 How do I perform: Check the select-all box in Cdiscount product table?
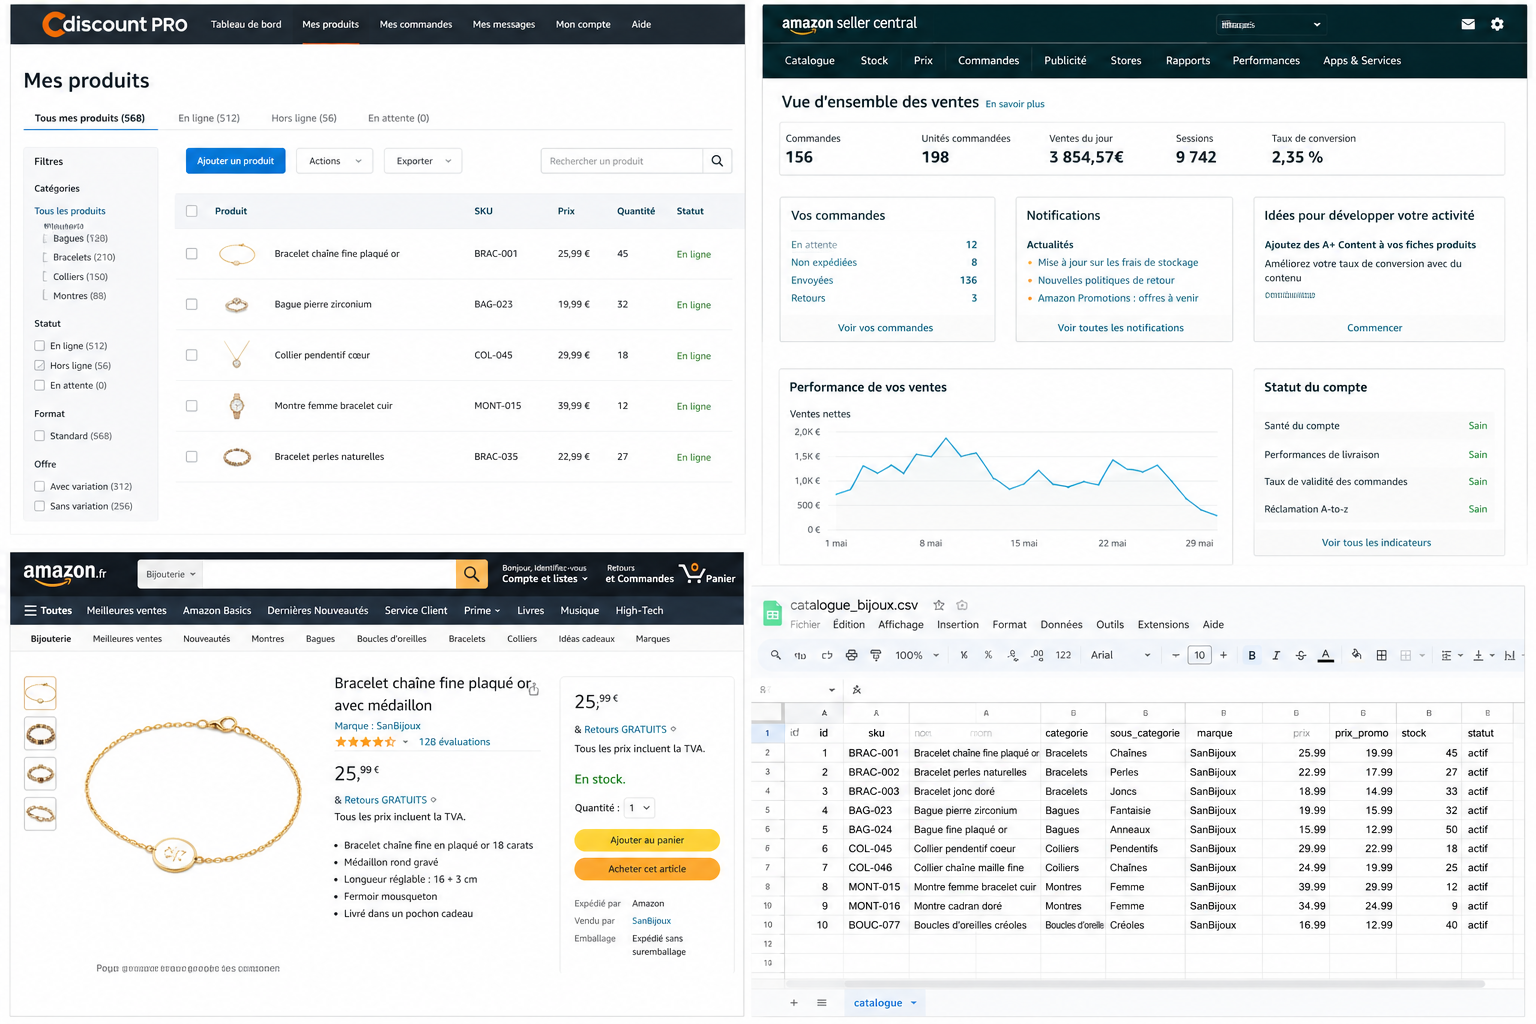(192, 211)
